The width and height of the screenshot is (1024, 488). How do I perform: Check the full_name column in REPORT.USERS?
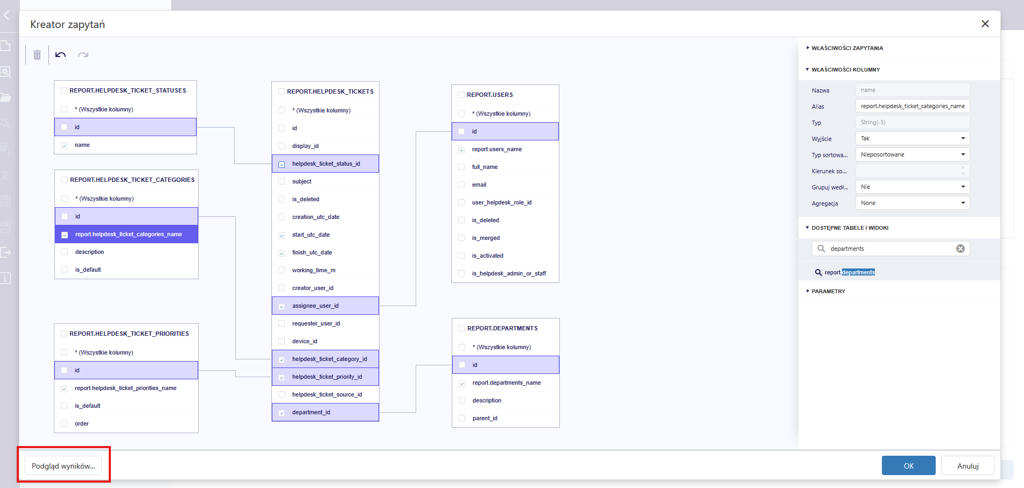[x=462, y=167]
